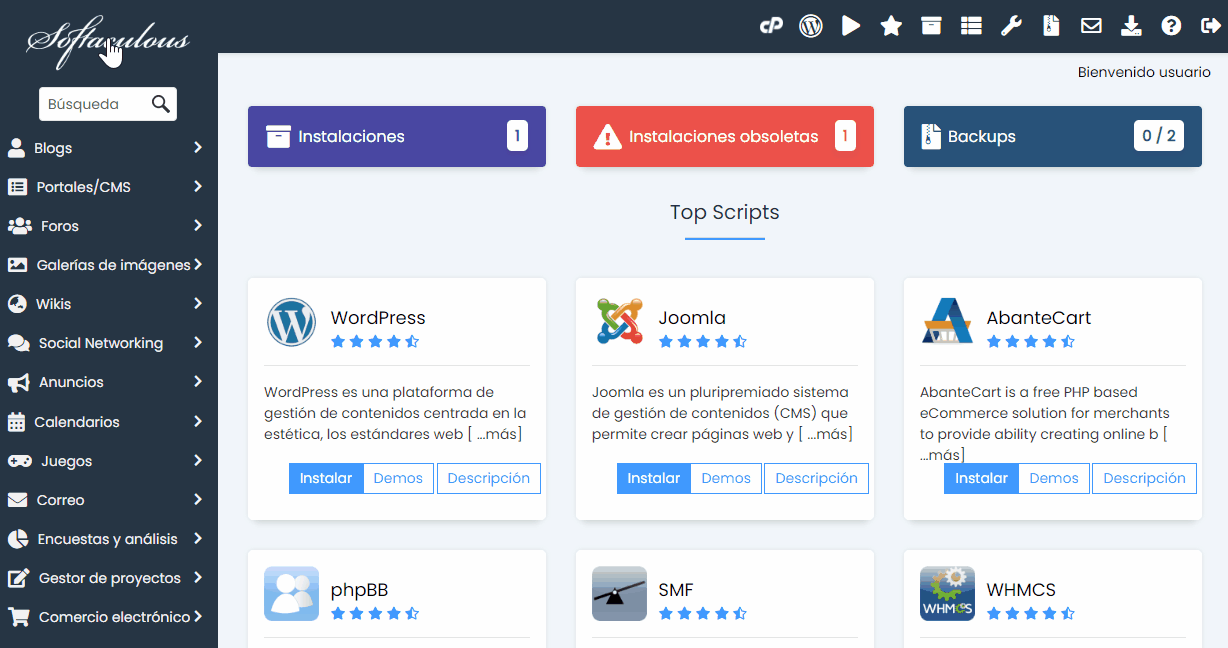
Task: Open the archive box installations icon in top bar
Action: (931, 26)
